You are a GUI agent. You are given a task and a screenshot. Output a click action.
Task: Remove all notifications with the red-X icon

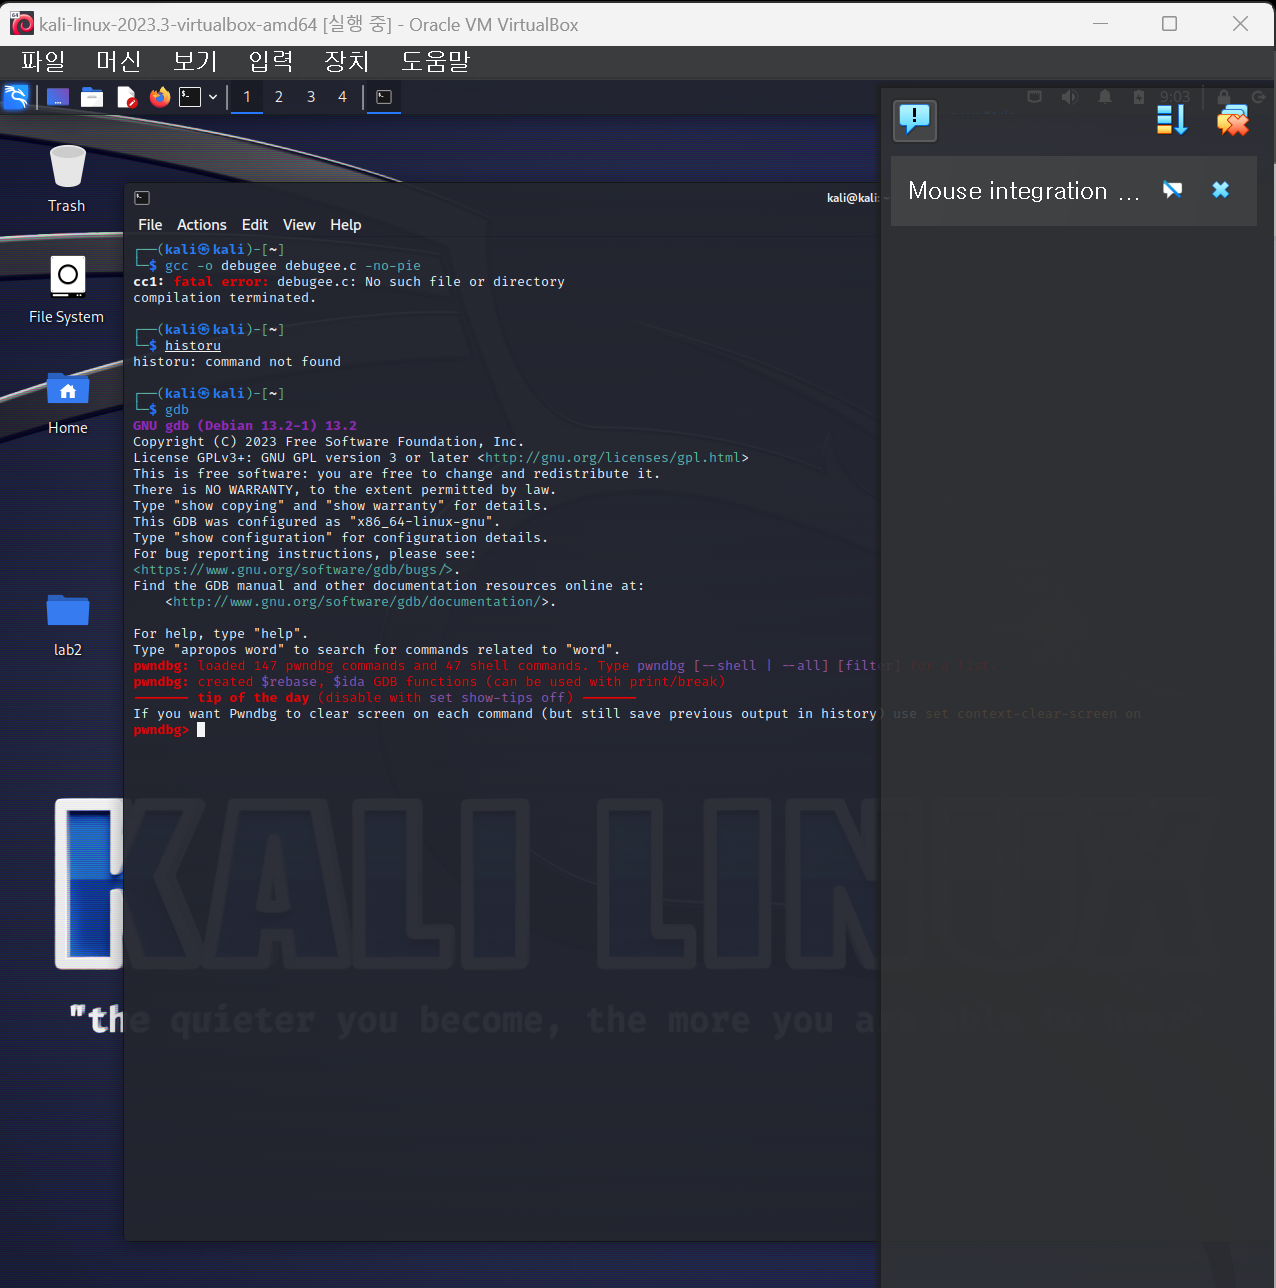pyautogui.click(x=1233, y=120)
